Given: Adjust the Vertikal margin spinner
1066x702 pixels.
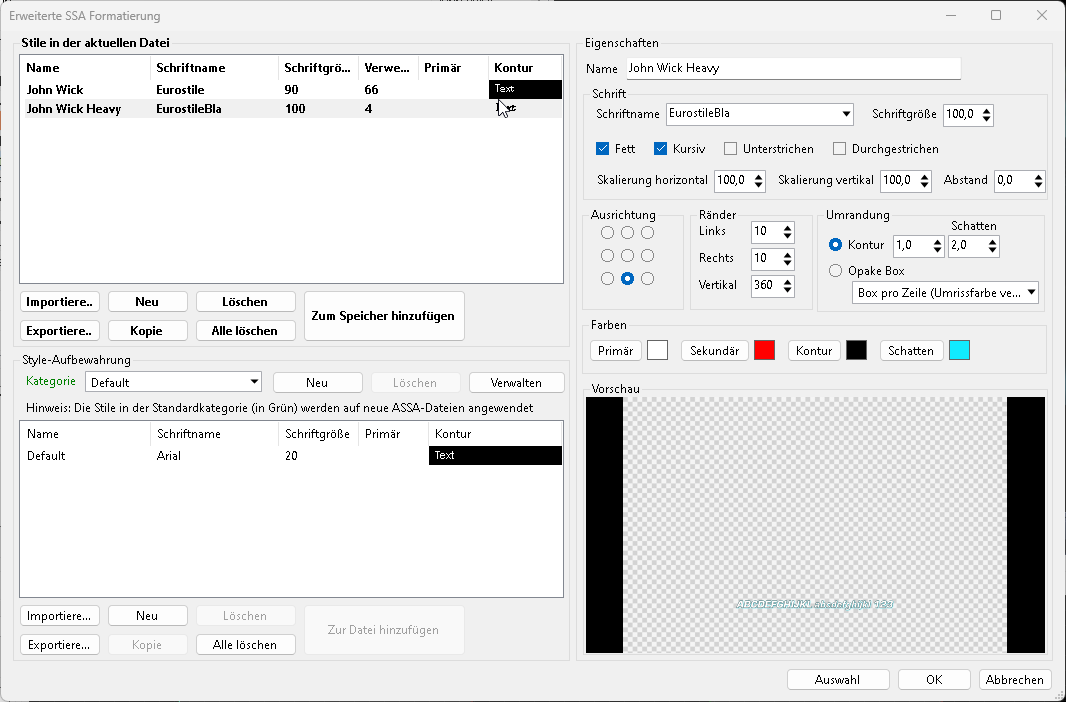Looking at the screenshot, I should coord(787,285).
